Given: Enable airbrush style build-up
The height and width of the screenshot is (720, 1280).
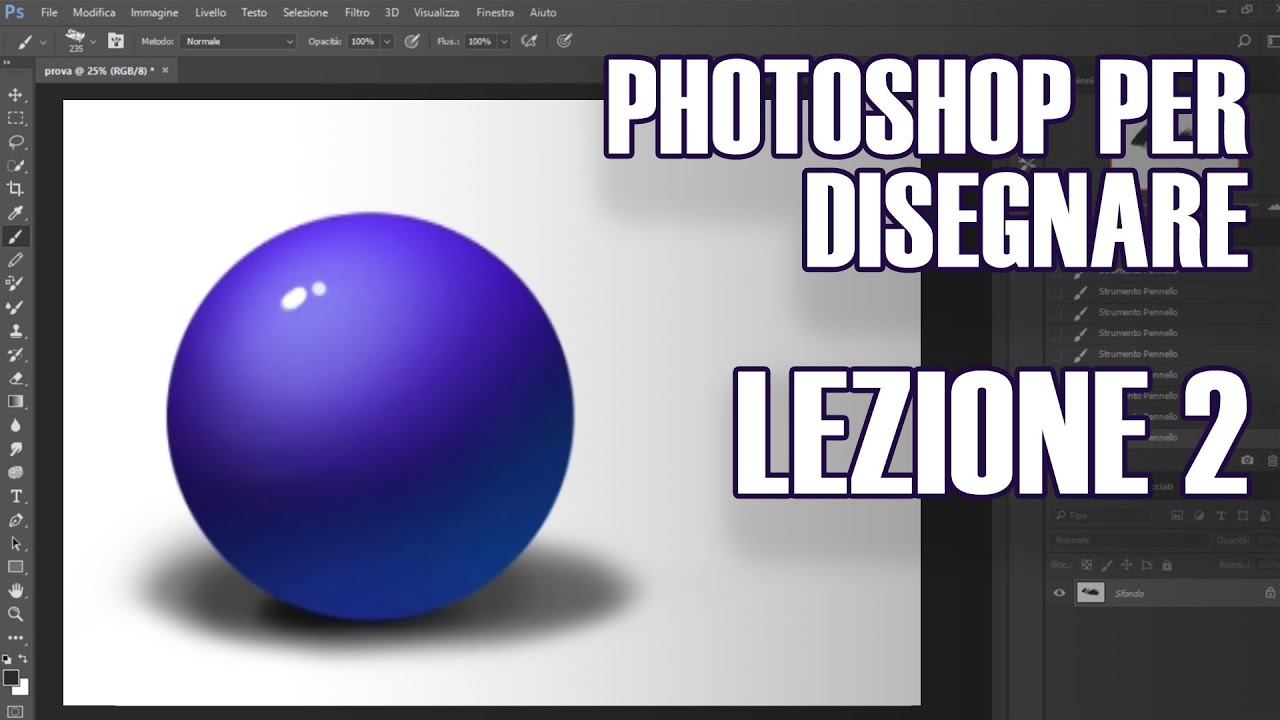Looking at the screenshot, I should pos(530,41).
